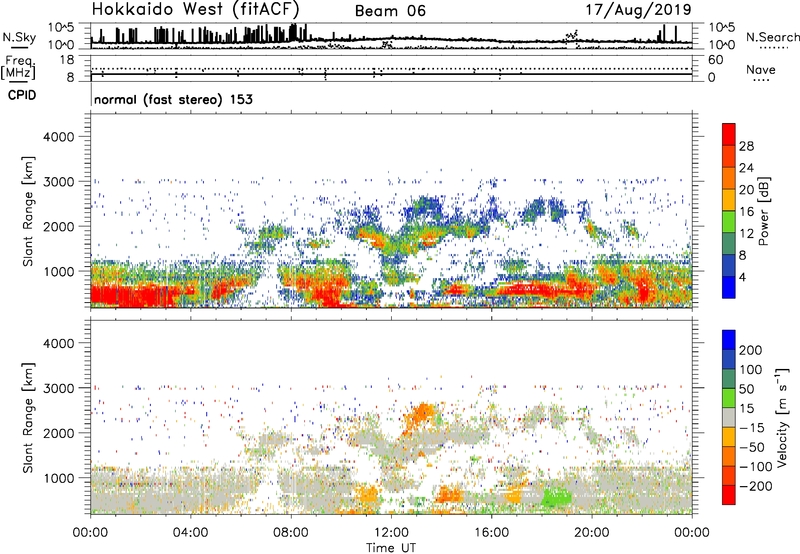Click the 'CPID' label
The height and width of the screenshot is (554, 800).
[x=22, y=95]
